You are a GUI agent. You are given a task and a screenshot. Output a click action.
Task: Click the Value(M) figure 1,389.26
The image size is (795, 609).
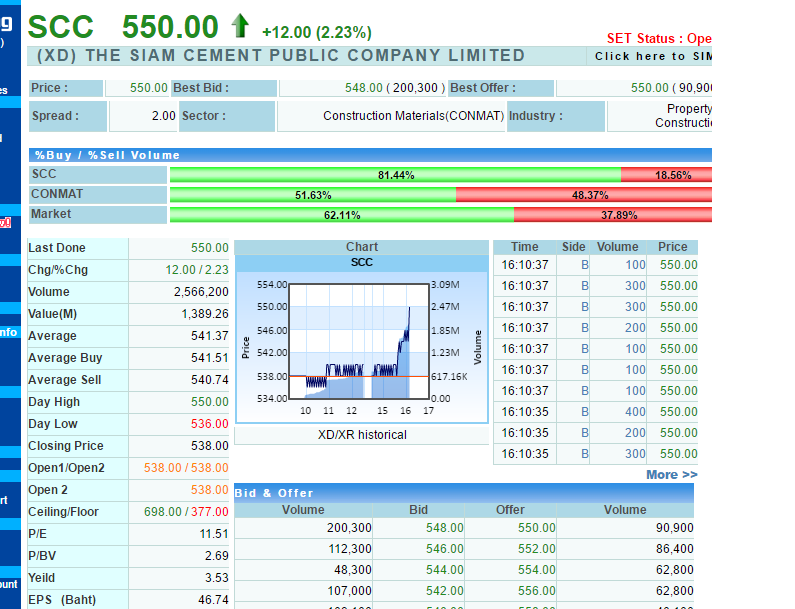coord(205,314)
